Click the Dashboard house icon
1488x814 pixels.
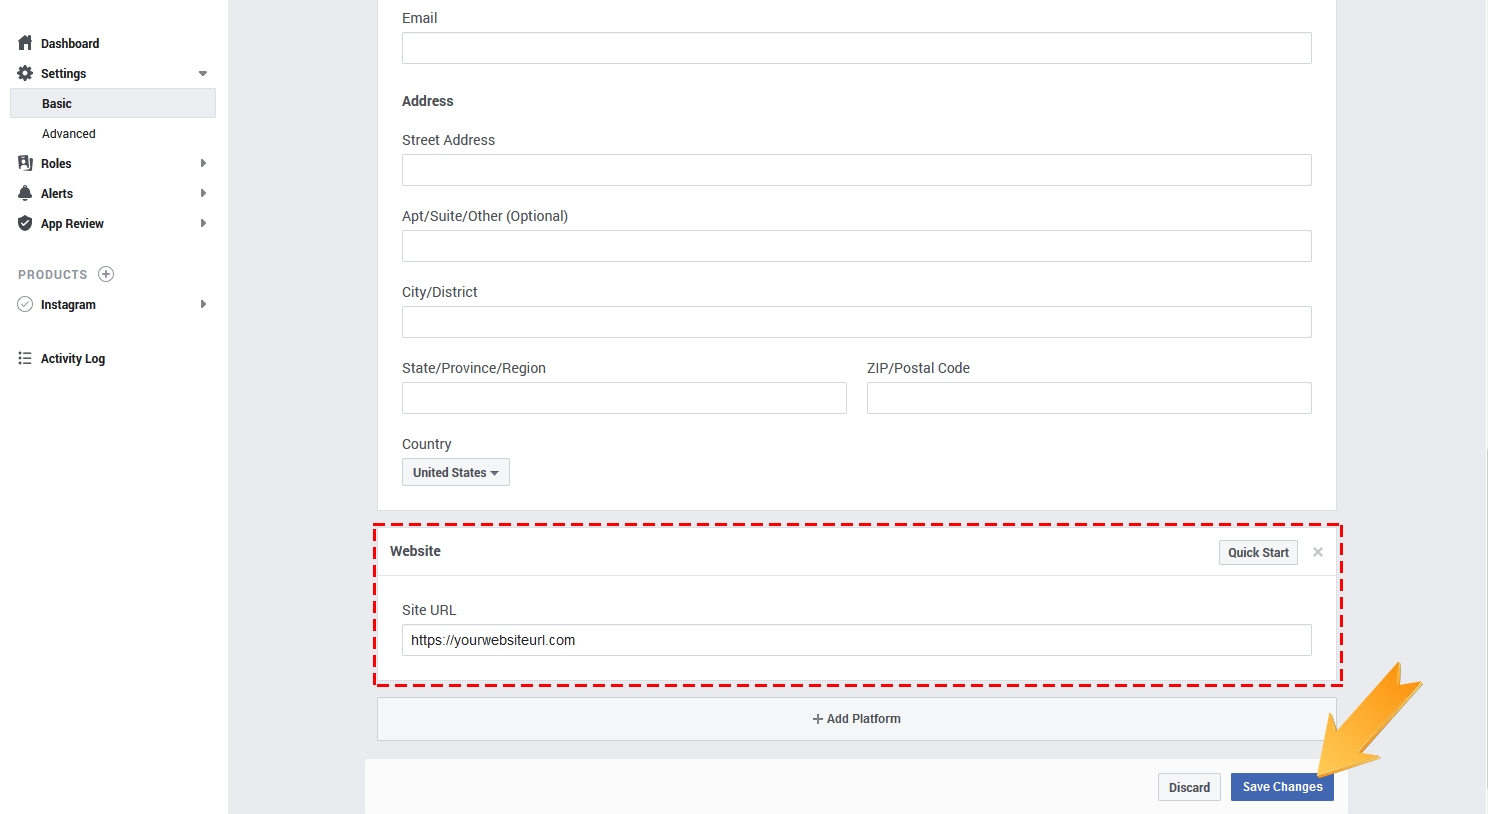pyautogui.click(x=25, y=43)
